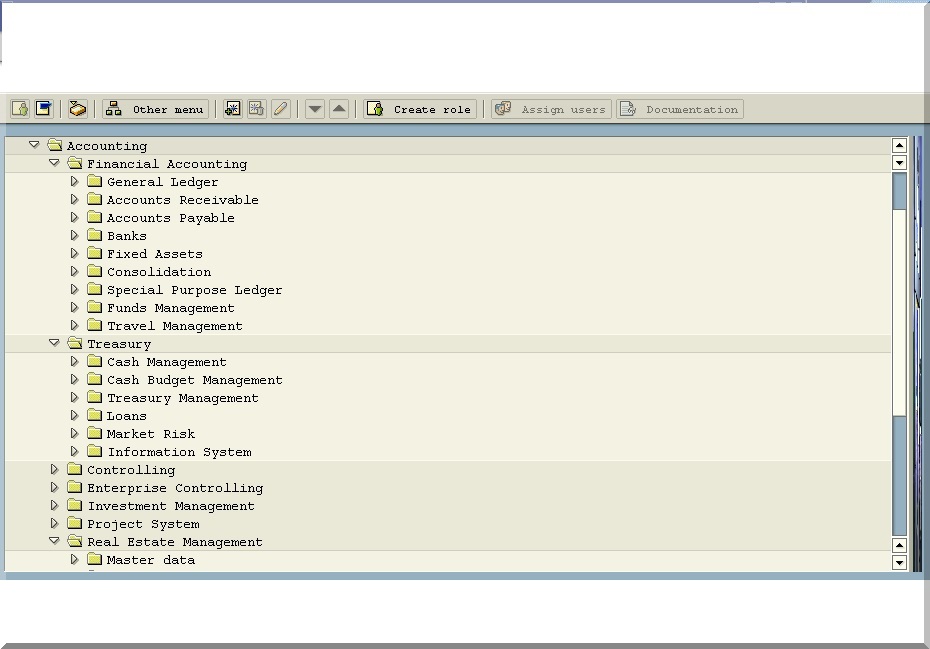Click the Market Risk folder icon

94,433
